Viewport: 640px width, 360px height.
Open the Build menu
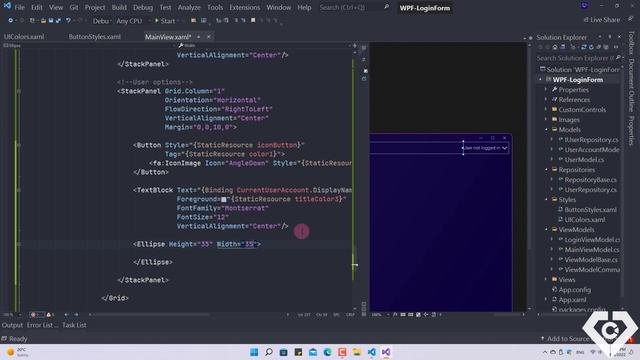119,7
